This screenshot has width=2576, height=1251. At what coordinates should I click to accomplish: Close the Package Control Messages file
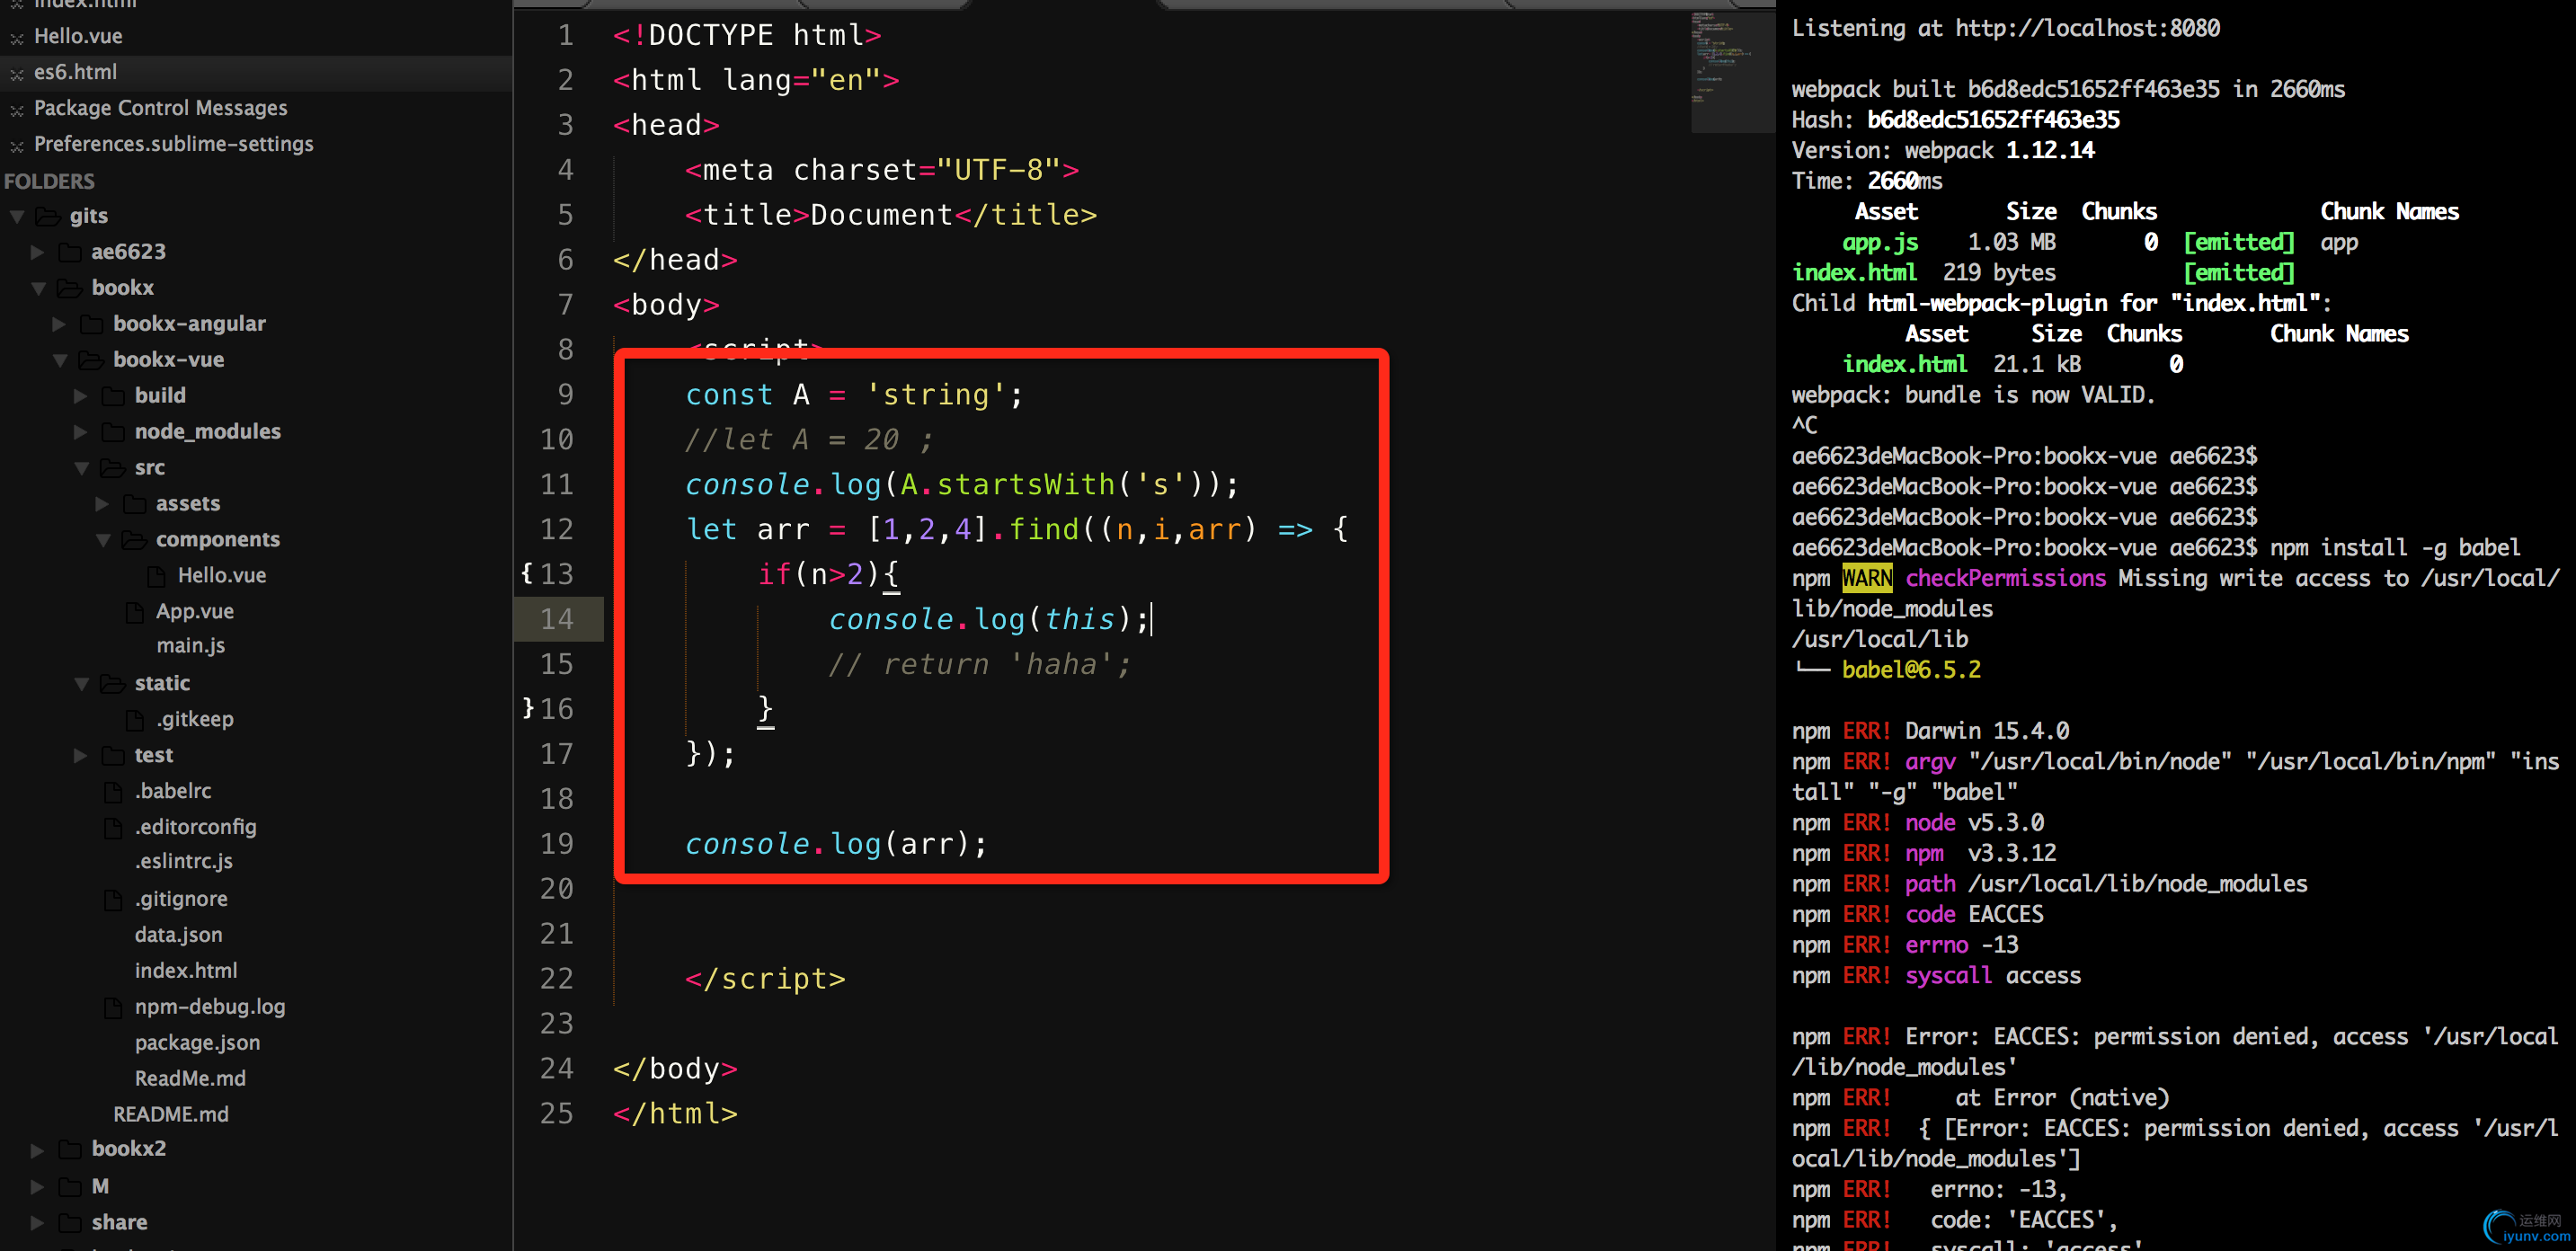coord(16,110)
